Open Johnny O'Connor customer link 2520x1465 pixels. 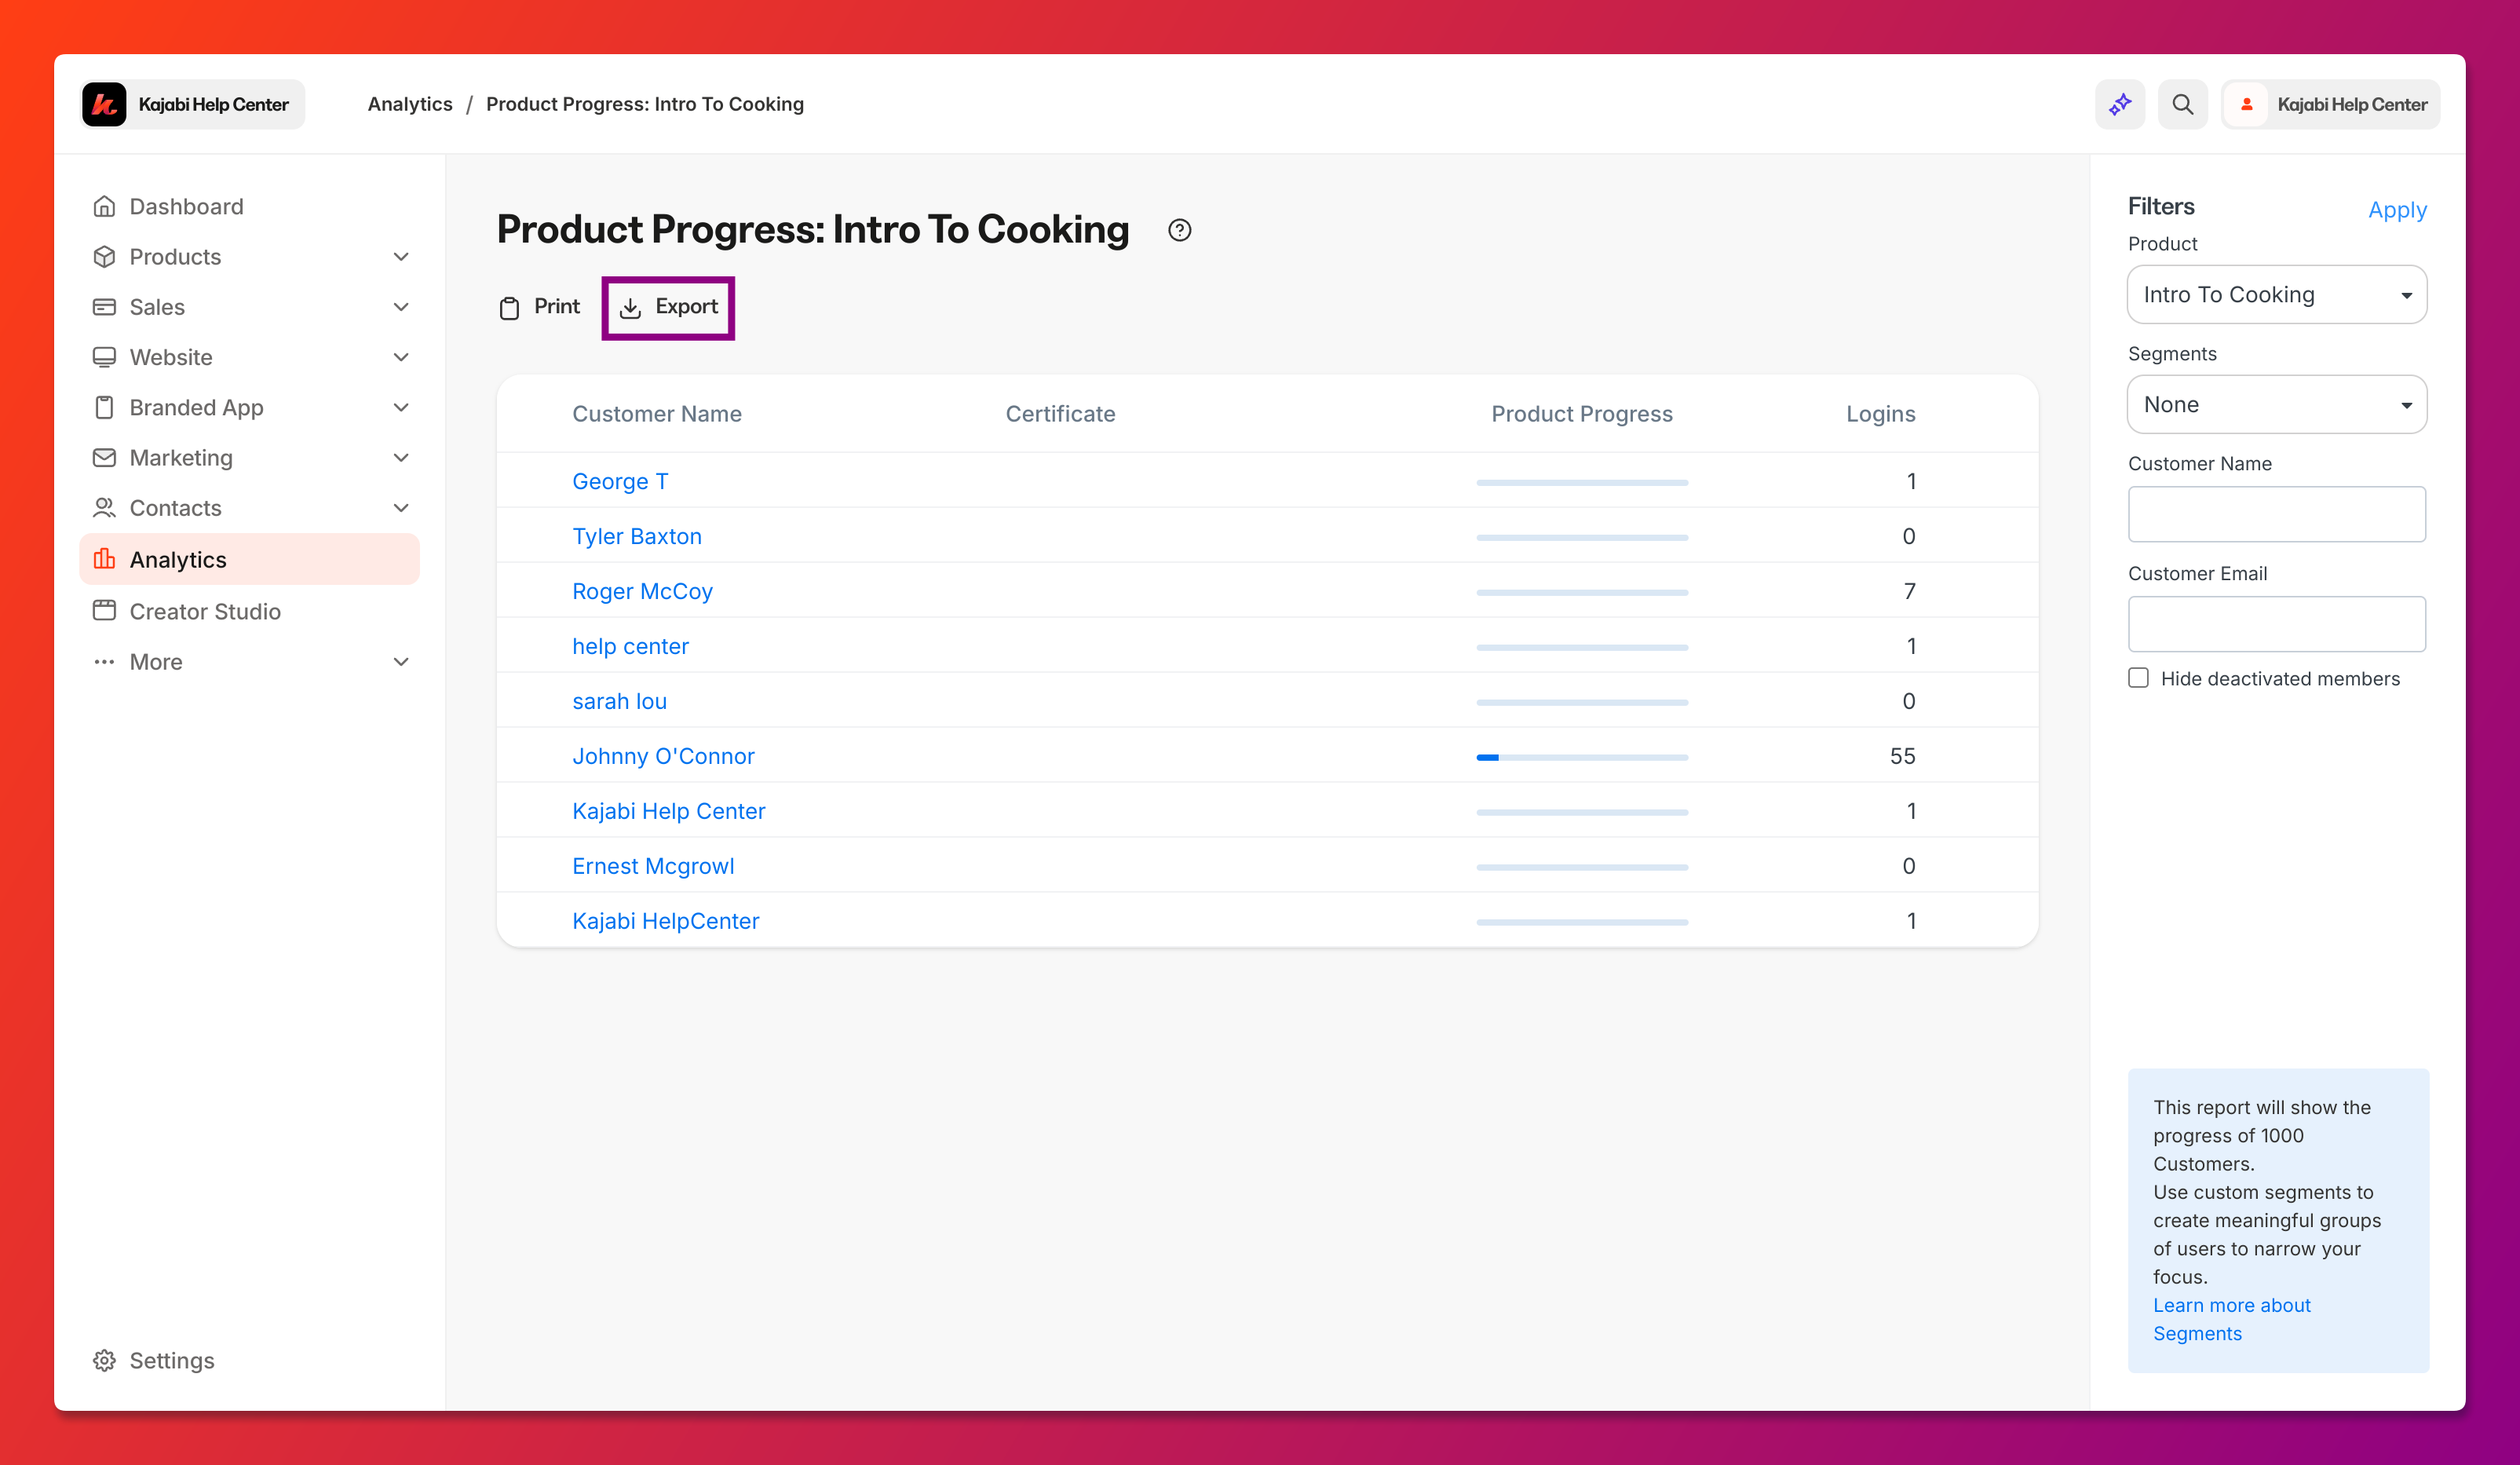click(x=663, y=756)
